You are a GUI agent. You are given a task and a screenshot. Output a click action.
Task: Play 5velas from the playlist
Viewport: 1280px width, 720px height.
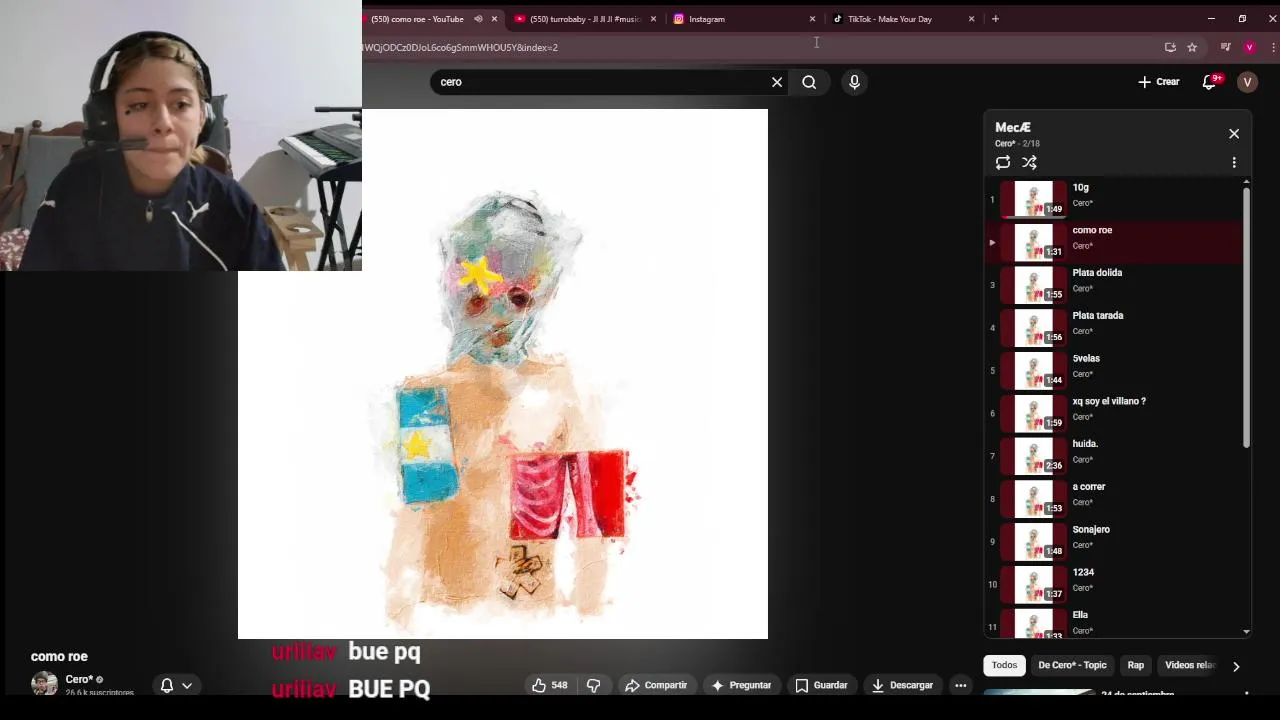coord(1114,371)
